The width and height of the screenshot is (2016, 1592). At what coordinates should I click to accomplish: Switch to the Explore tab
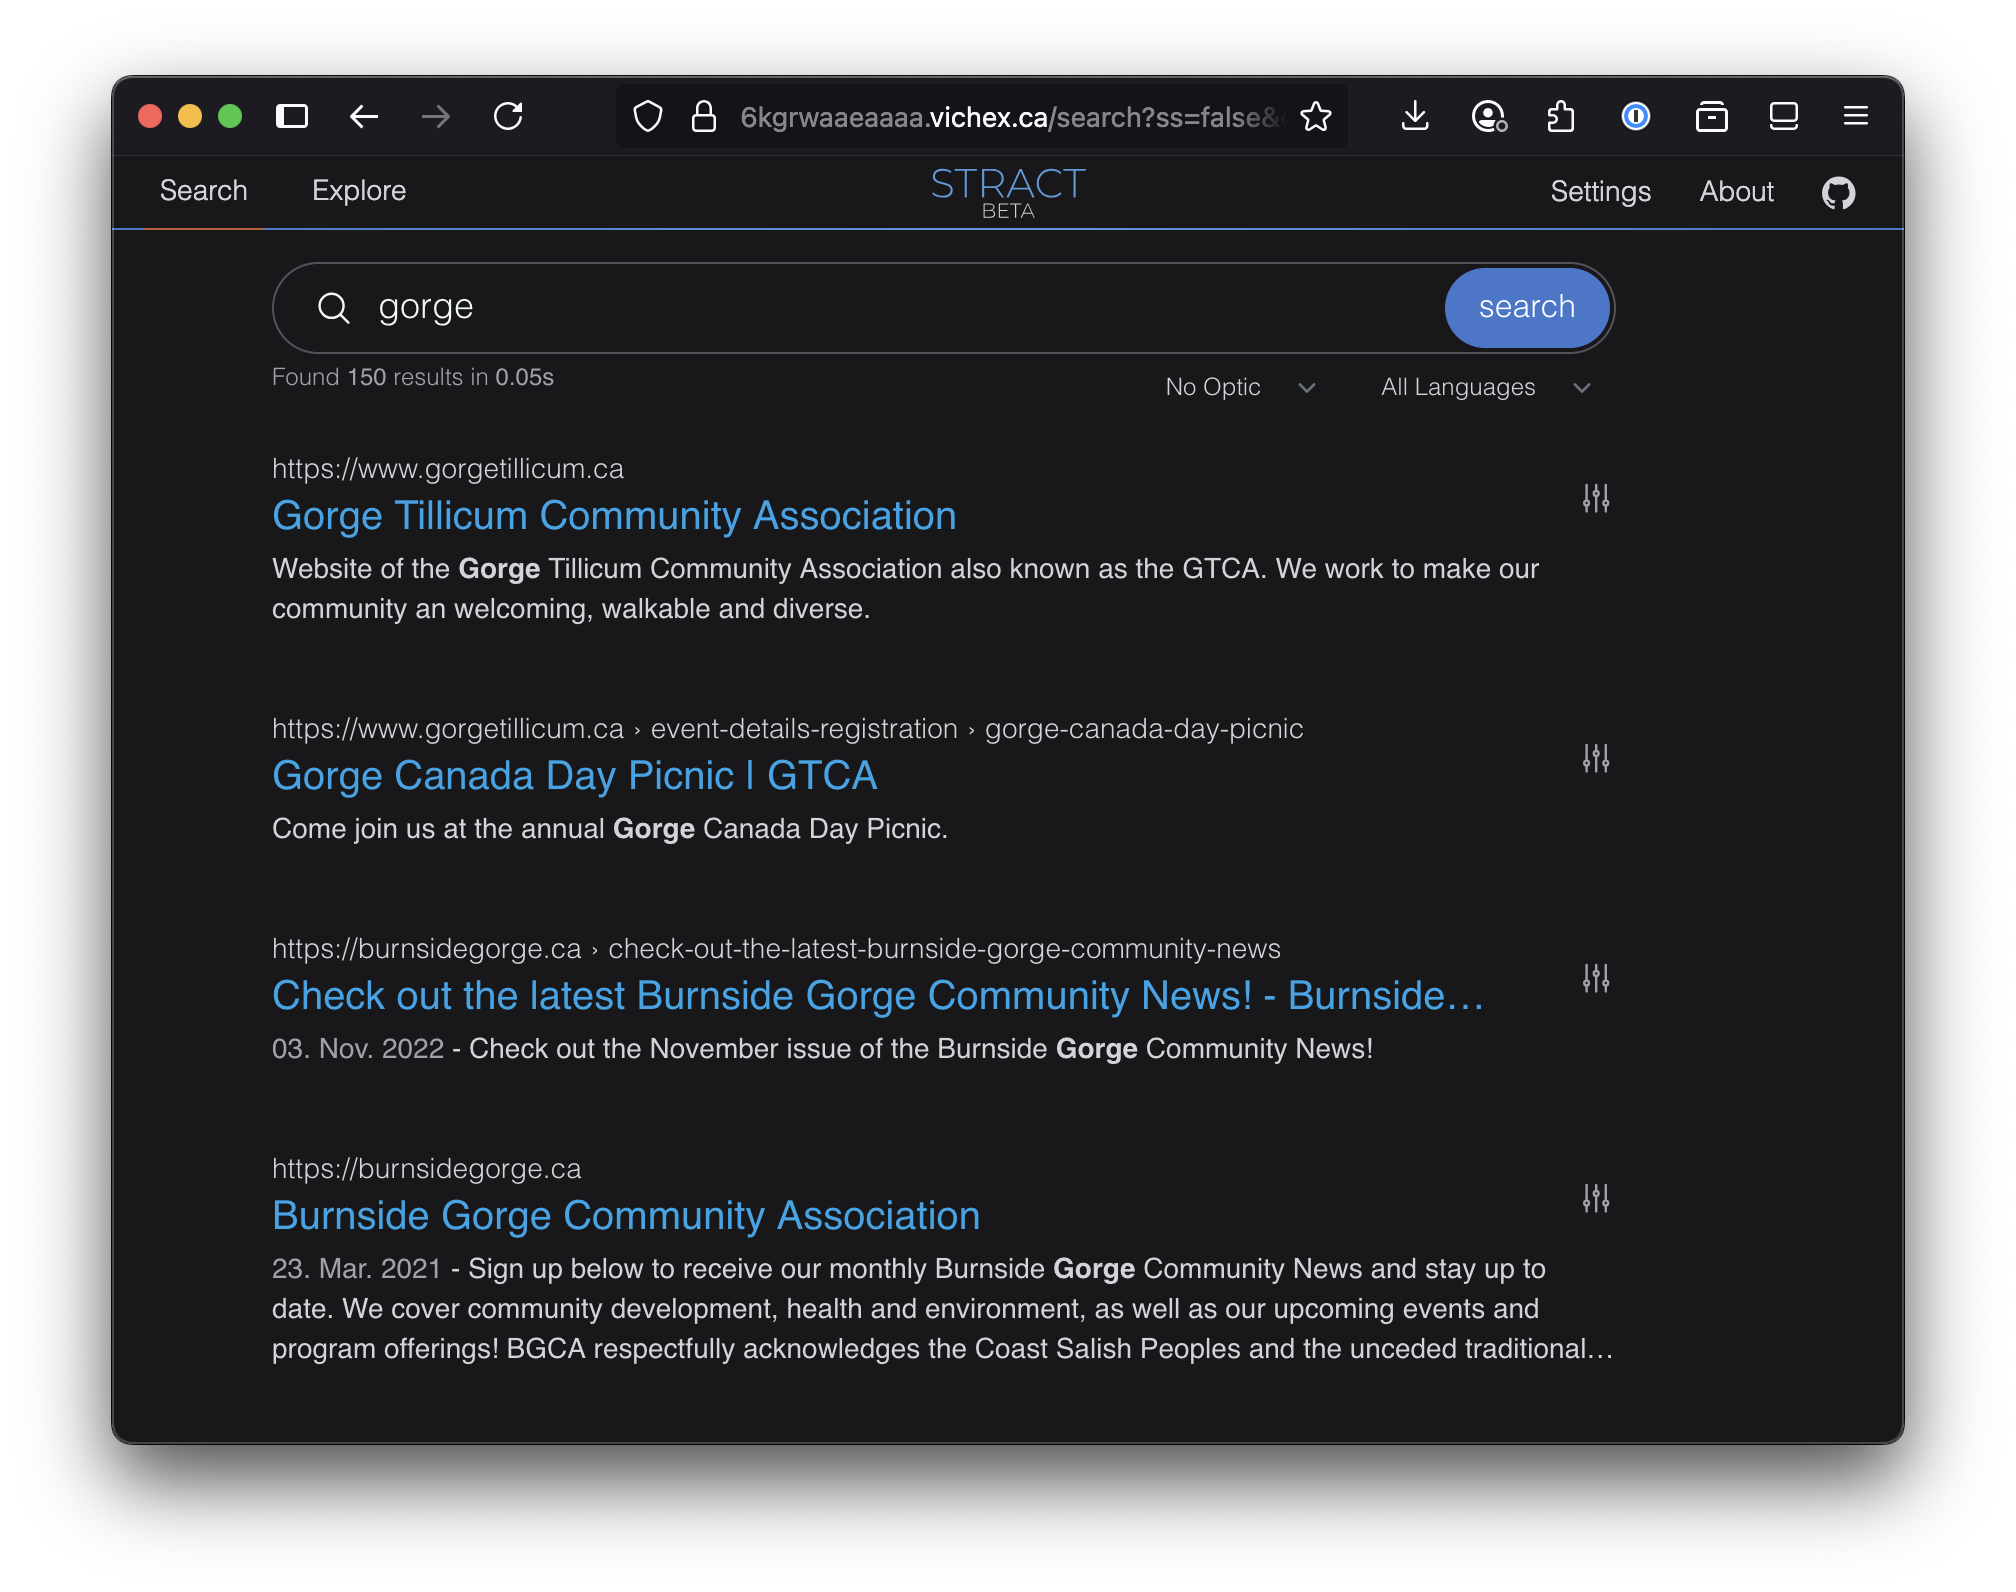pyautogui.click(x=359, y=190)
